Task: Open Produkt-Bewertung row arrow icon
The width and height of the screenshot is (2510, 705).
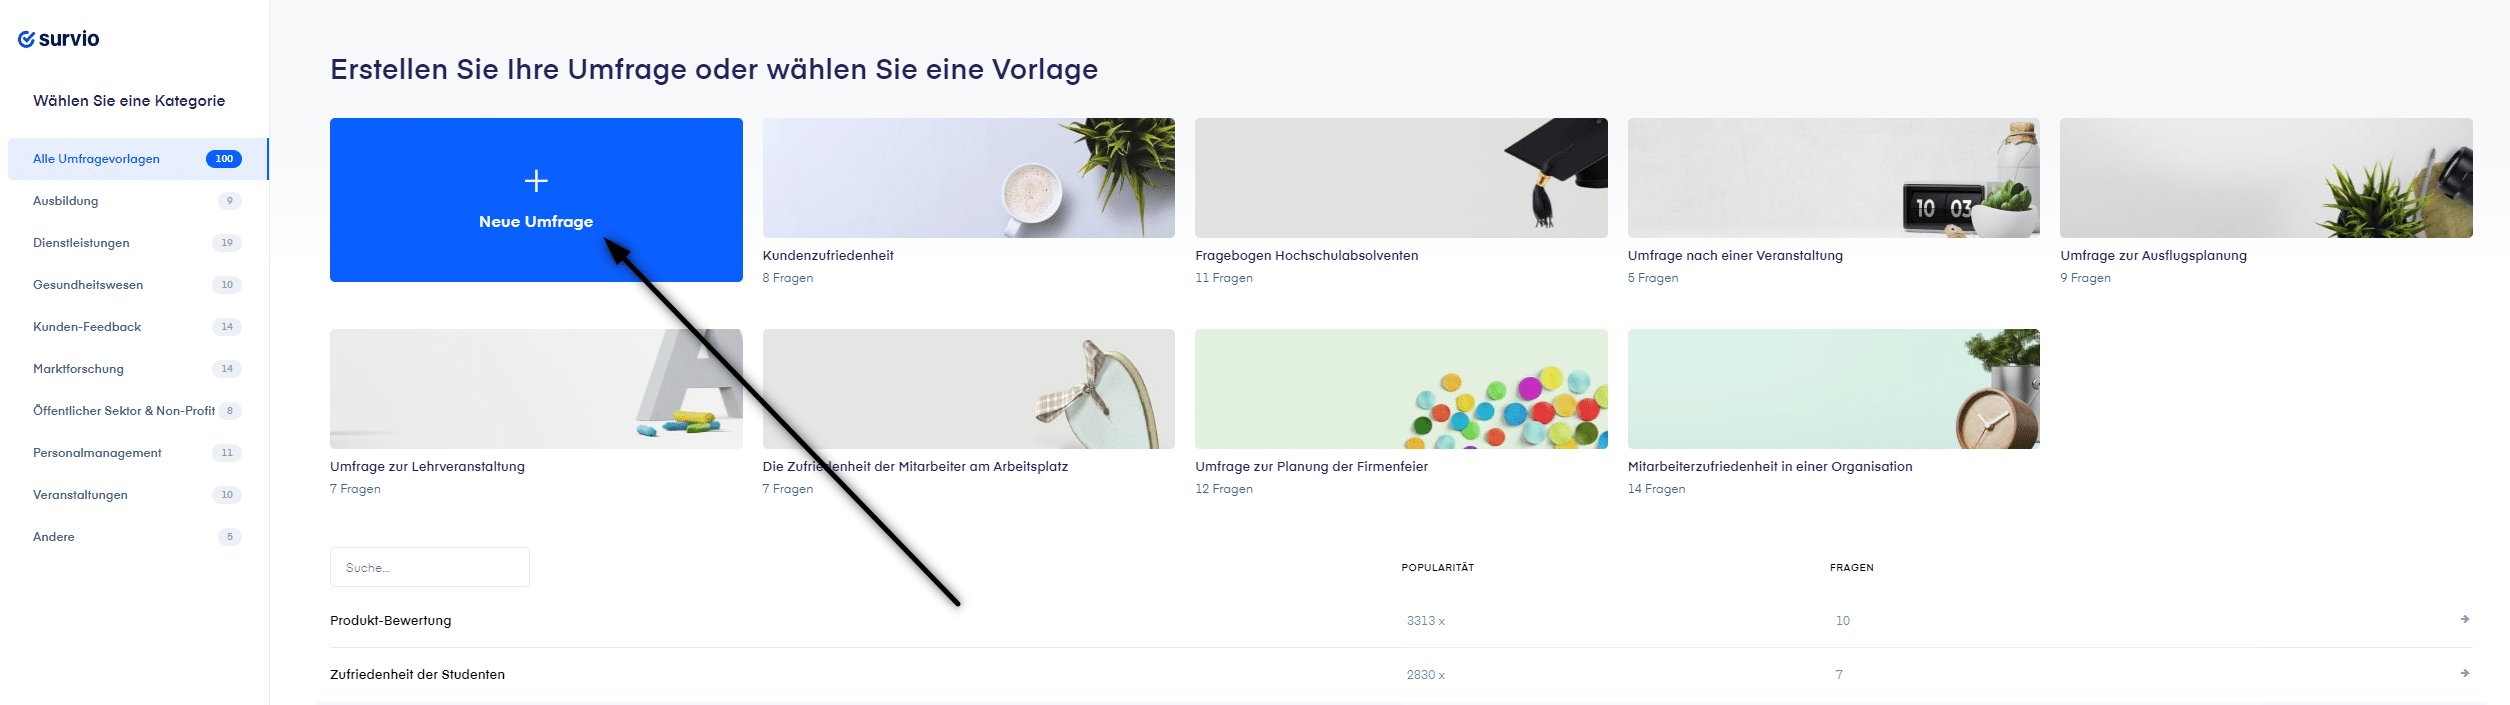Action: click(x=2465, y=620)
